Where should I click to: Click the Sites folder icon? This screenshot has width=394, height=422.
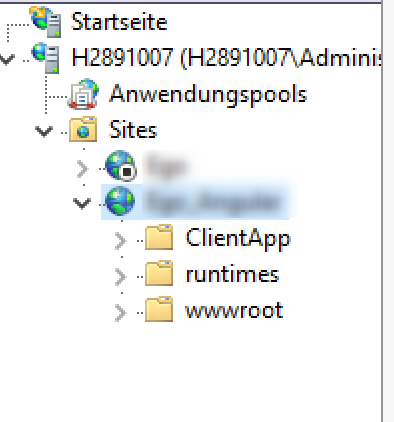pyautogui.click(x=83, y=129)
